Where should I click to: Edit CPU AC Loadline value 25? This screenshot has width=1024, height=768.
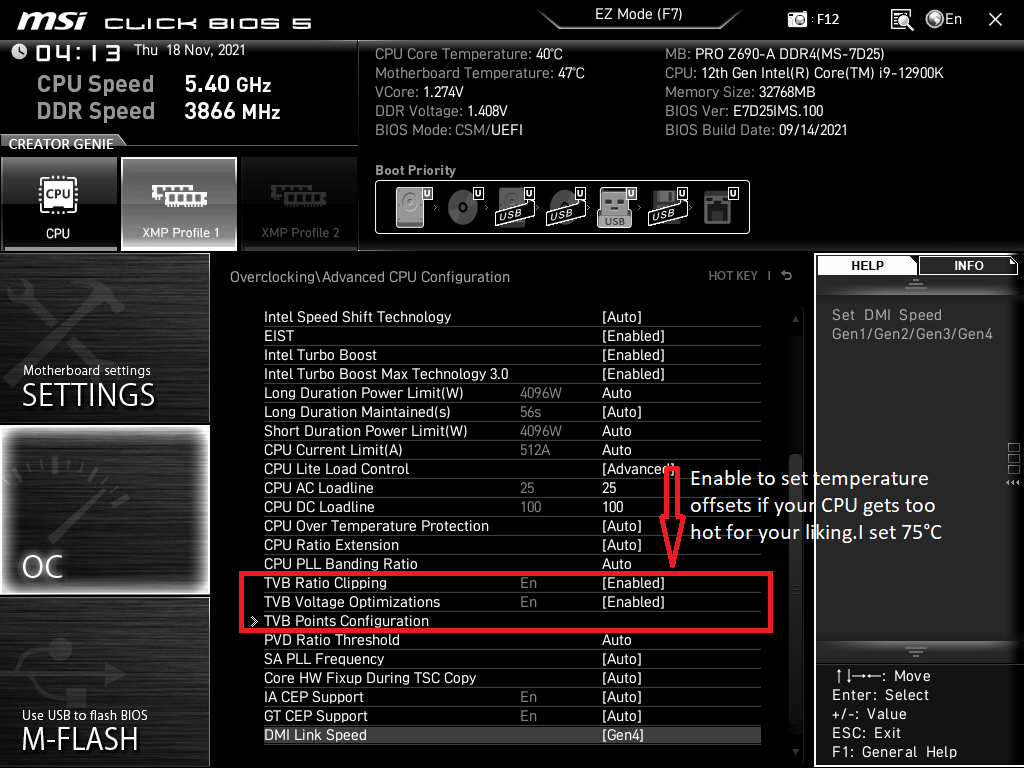[609, 488]
